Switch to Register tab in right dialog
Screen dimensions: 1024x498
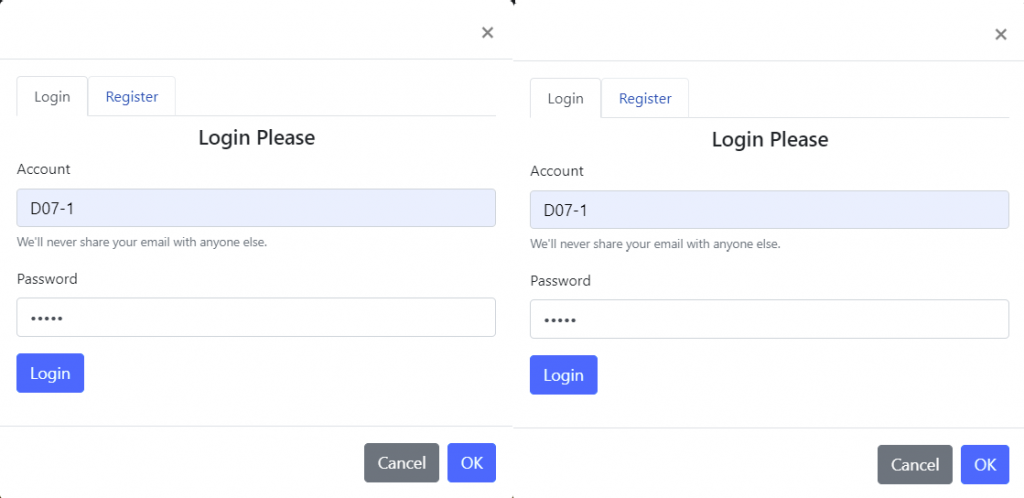(x=645, y=99)
